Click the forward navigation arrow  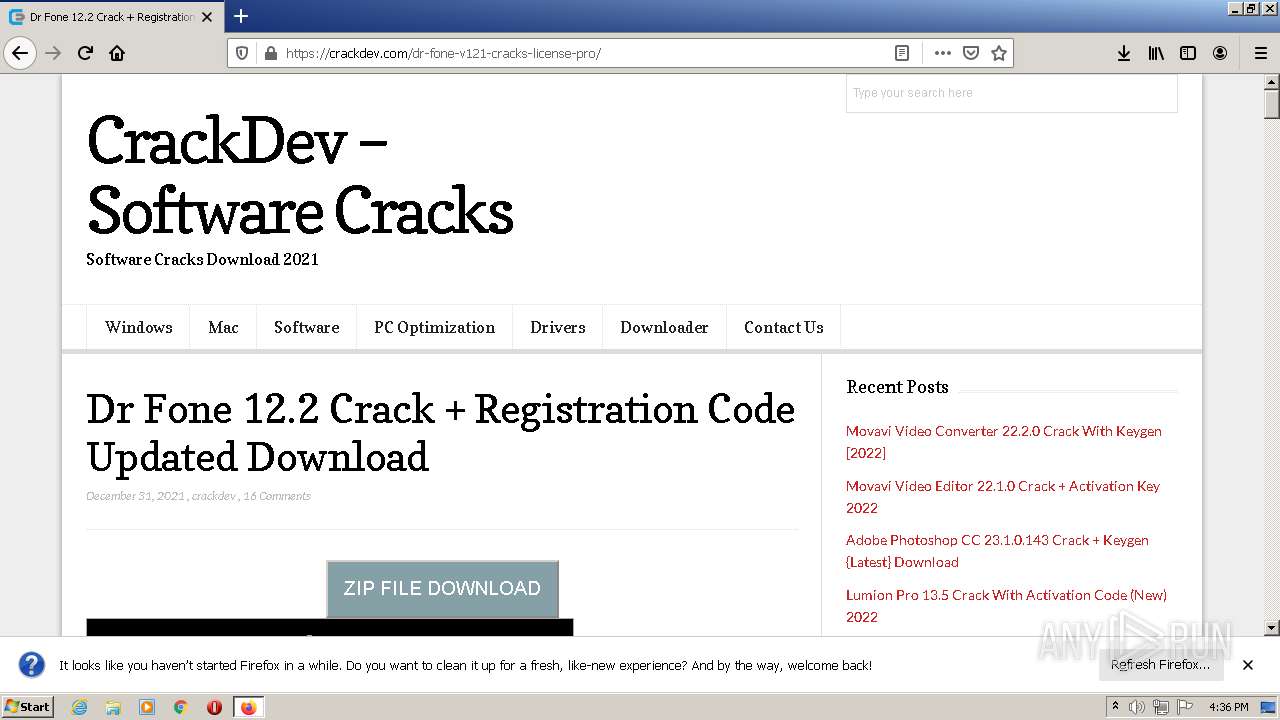pos(53,53)
